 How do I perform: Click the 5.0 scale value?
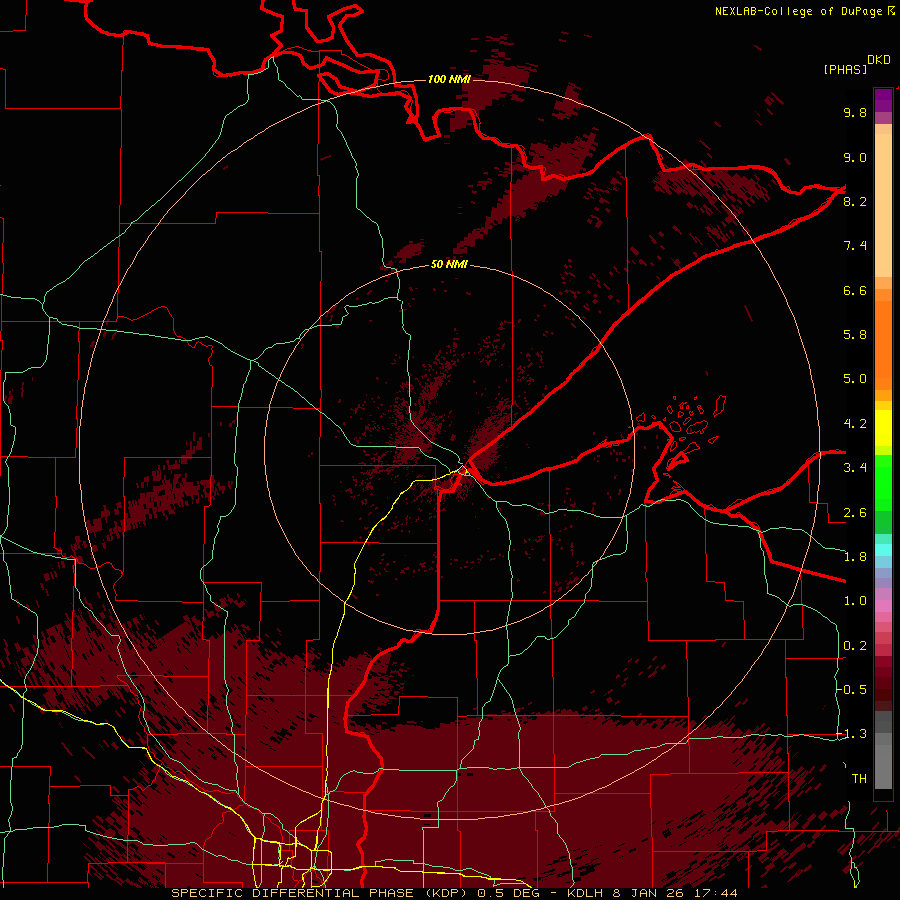(855, 379)
